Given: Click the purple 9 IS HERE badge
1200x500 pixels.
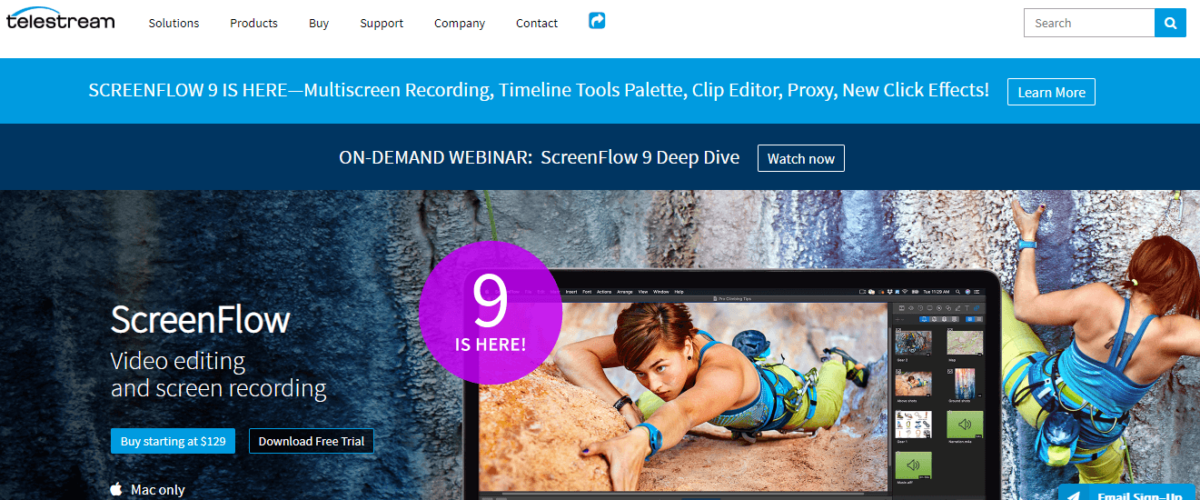Looking at the screenshot, I should point(490,313).
